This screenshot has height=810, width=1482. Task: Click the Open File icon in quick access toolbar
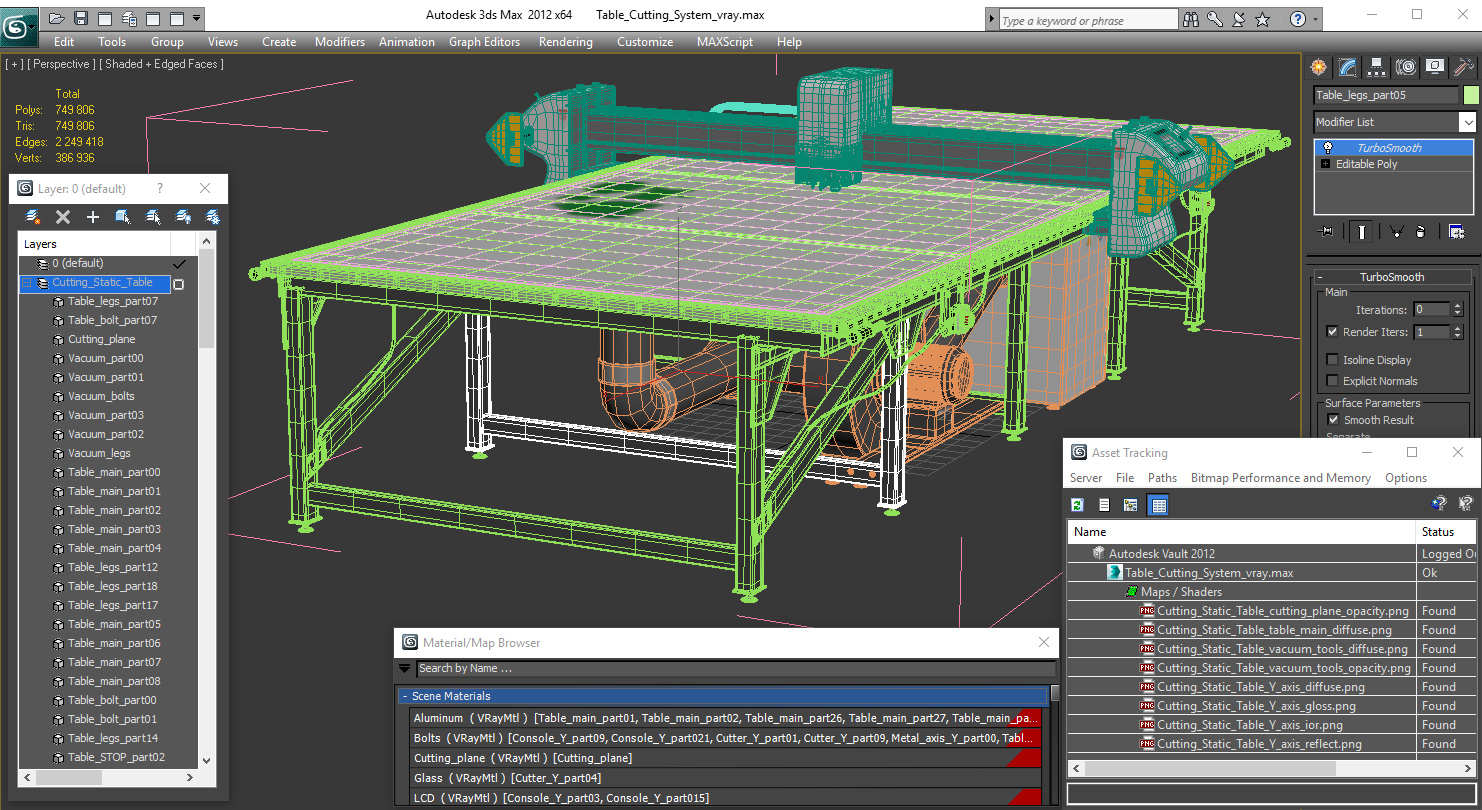(57, 18)
